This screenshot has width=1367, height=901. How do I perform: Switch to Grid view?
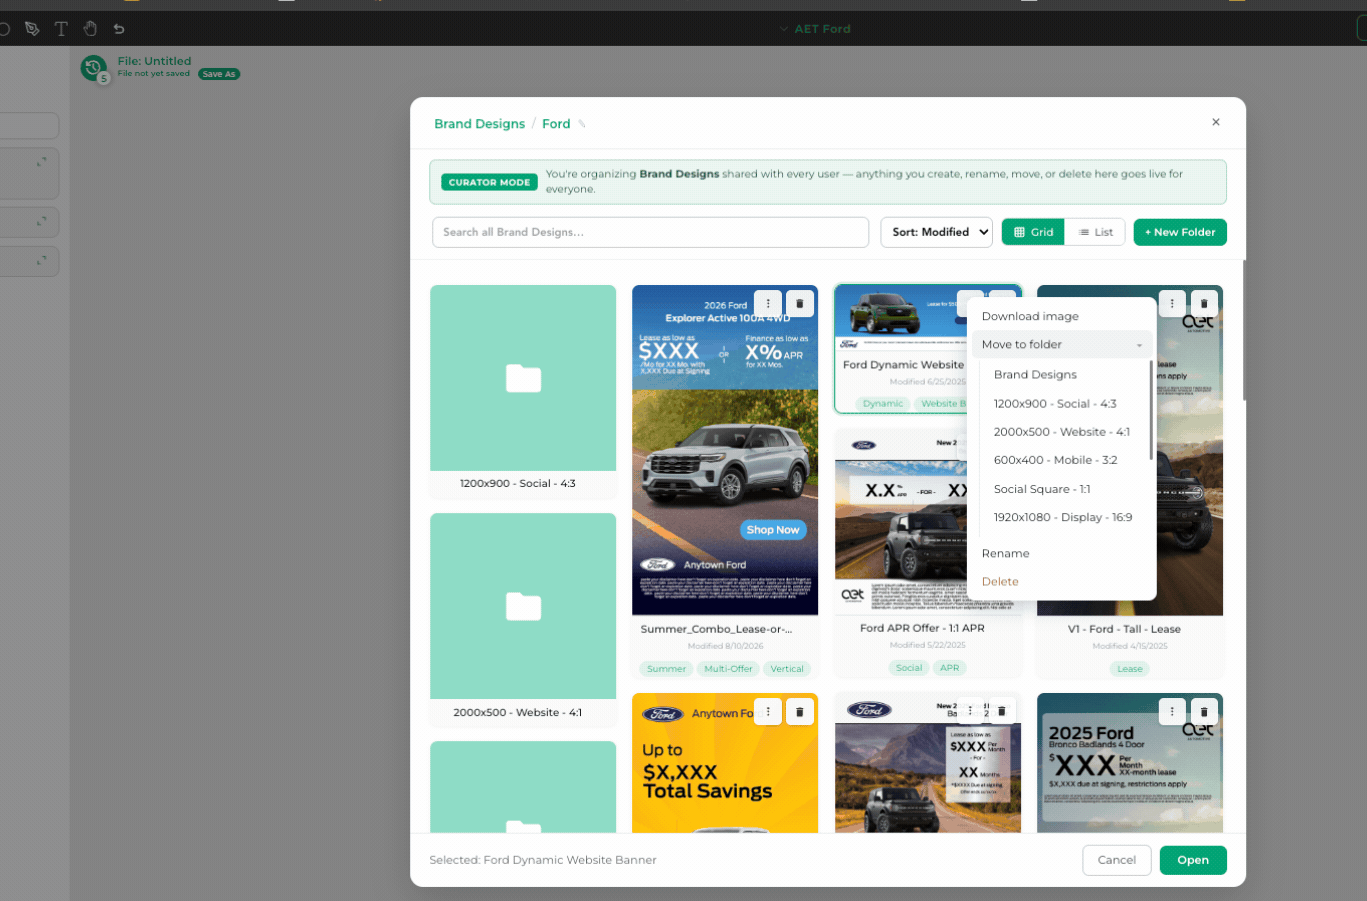pyautogui.click(x=1033, y=232)
